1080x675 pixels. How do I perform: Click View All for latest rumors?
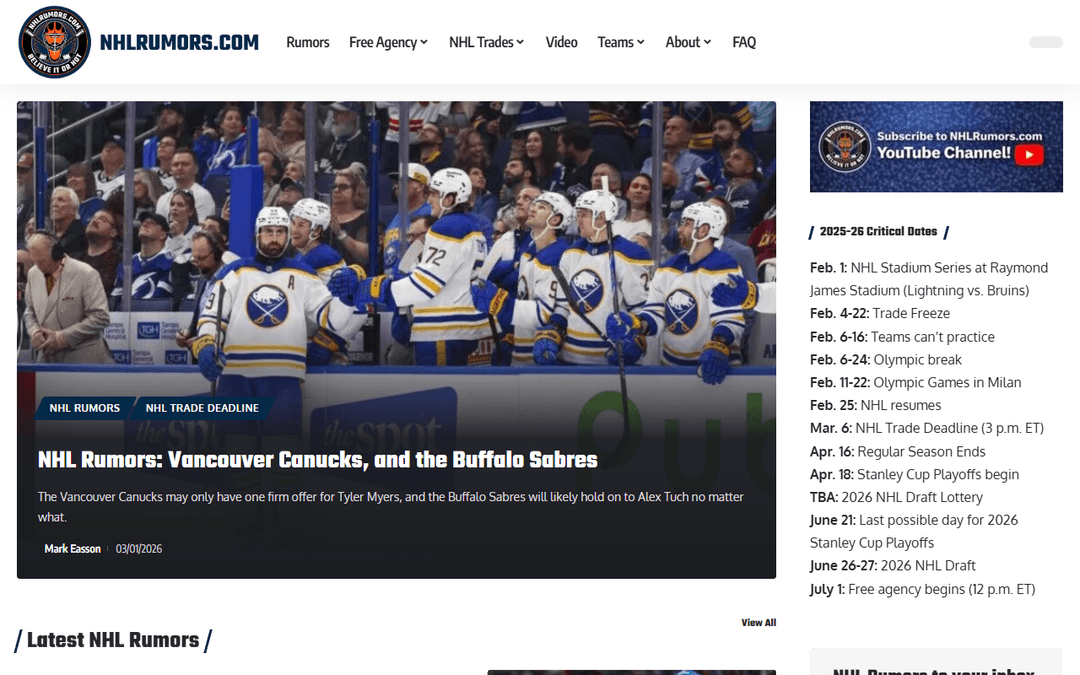758,623
